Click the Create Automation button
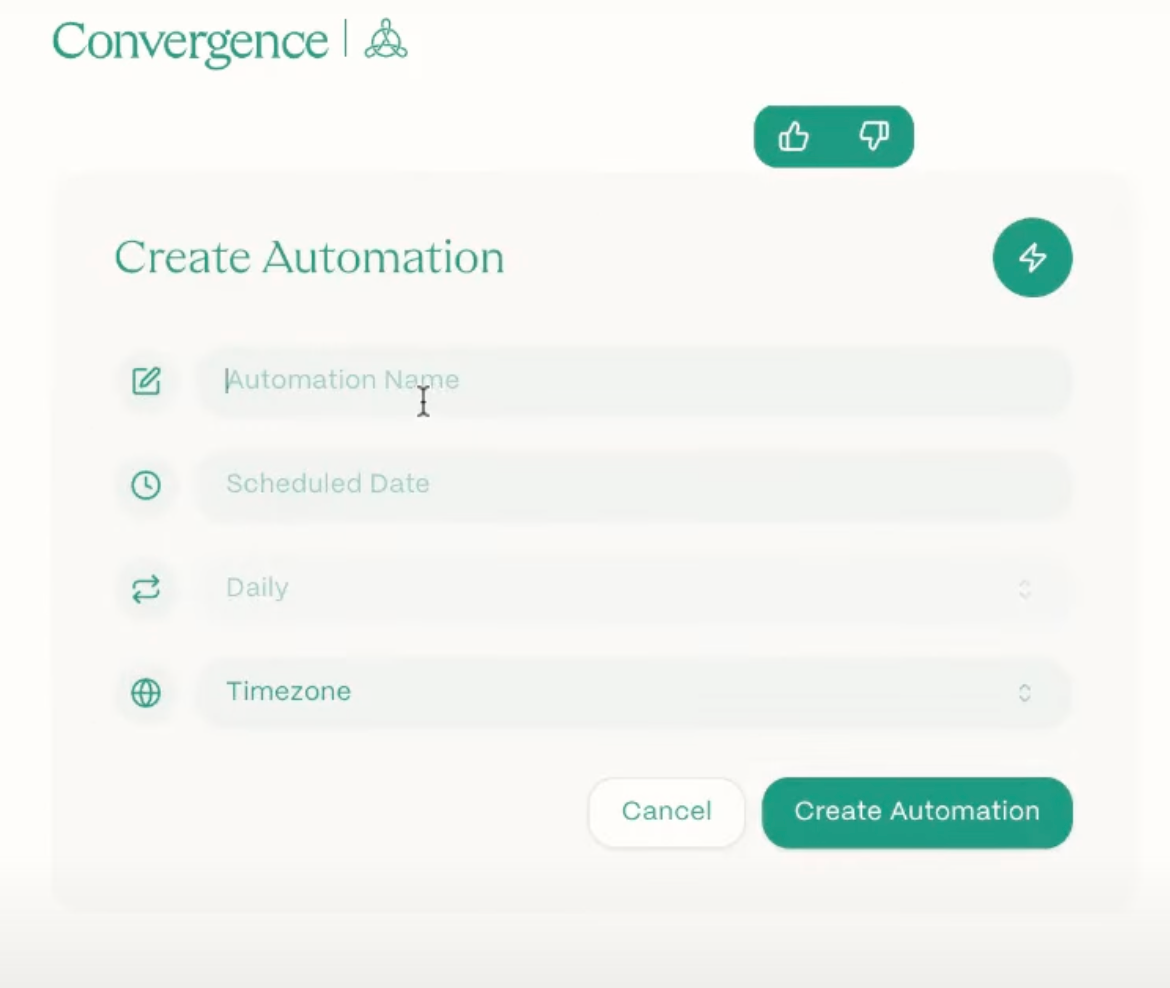Viewport: 1170px width, 988px height. click(x=917, y=812)
